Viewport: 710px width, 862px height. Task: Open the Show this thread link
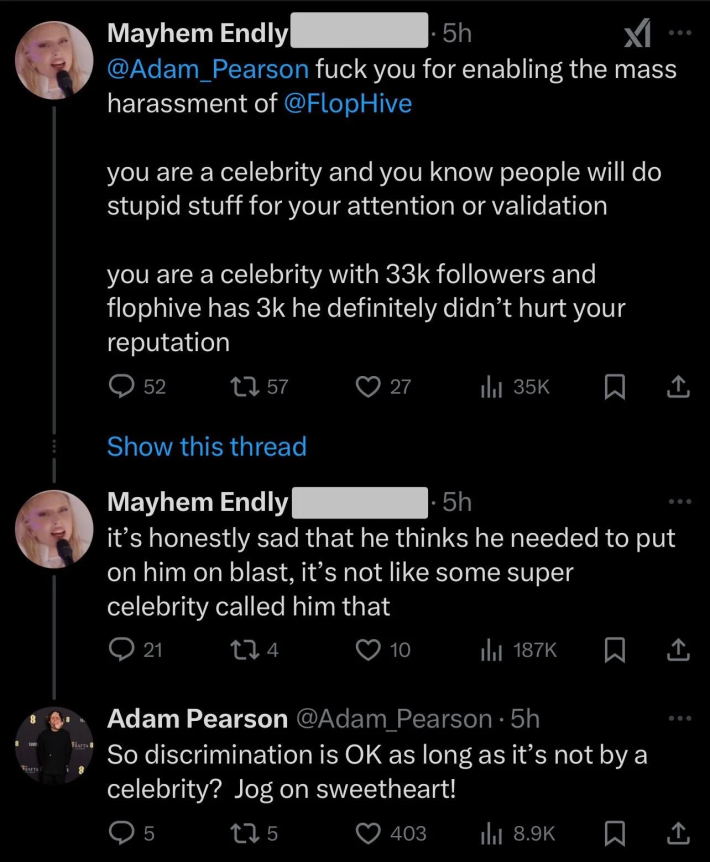[206, 447]
